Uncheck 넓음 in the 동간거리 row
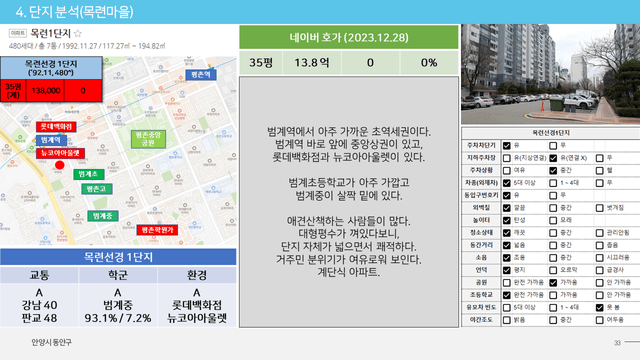Screen dimensions: 640x360 [507, 245]
